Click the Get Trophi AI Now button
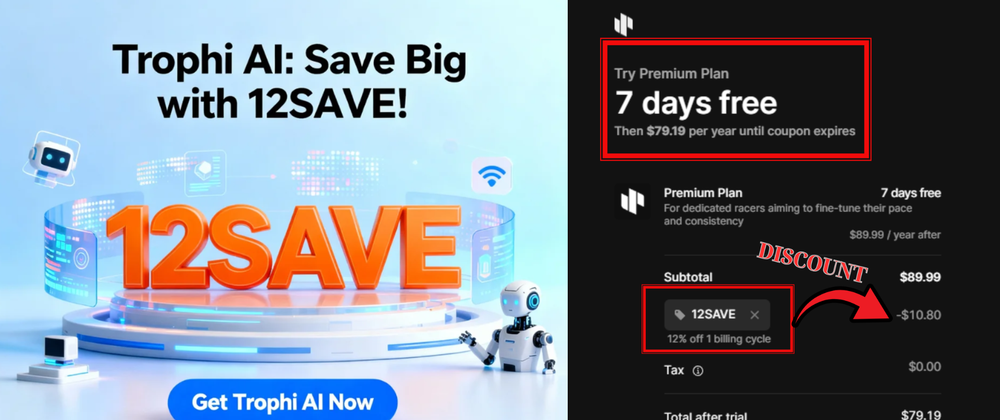Viewport: 1000px width, 420px height. pyautogui.click(x=283, y=402)
